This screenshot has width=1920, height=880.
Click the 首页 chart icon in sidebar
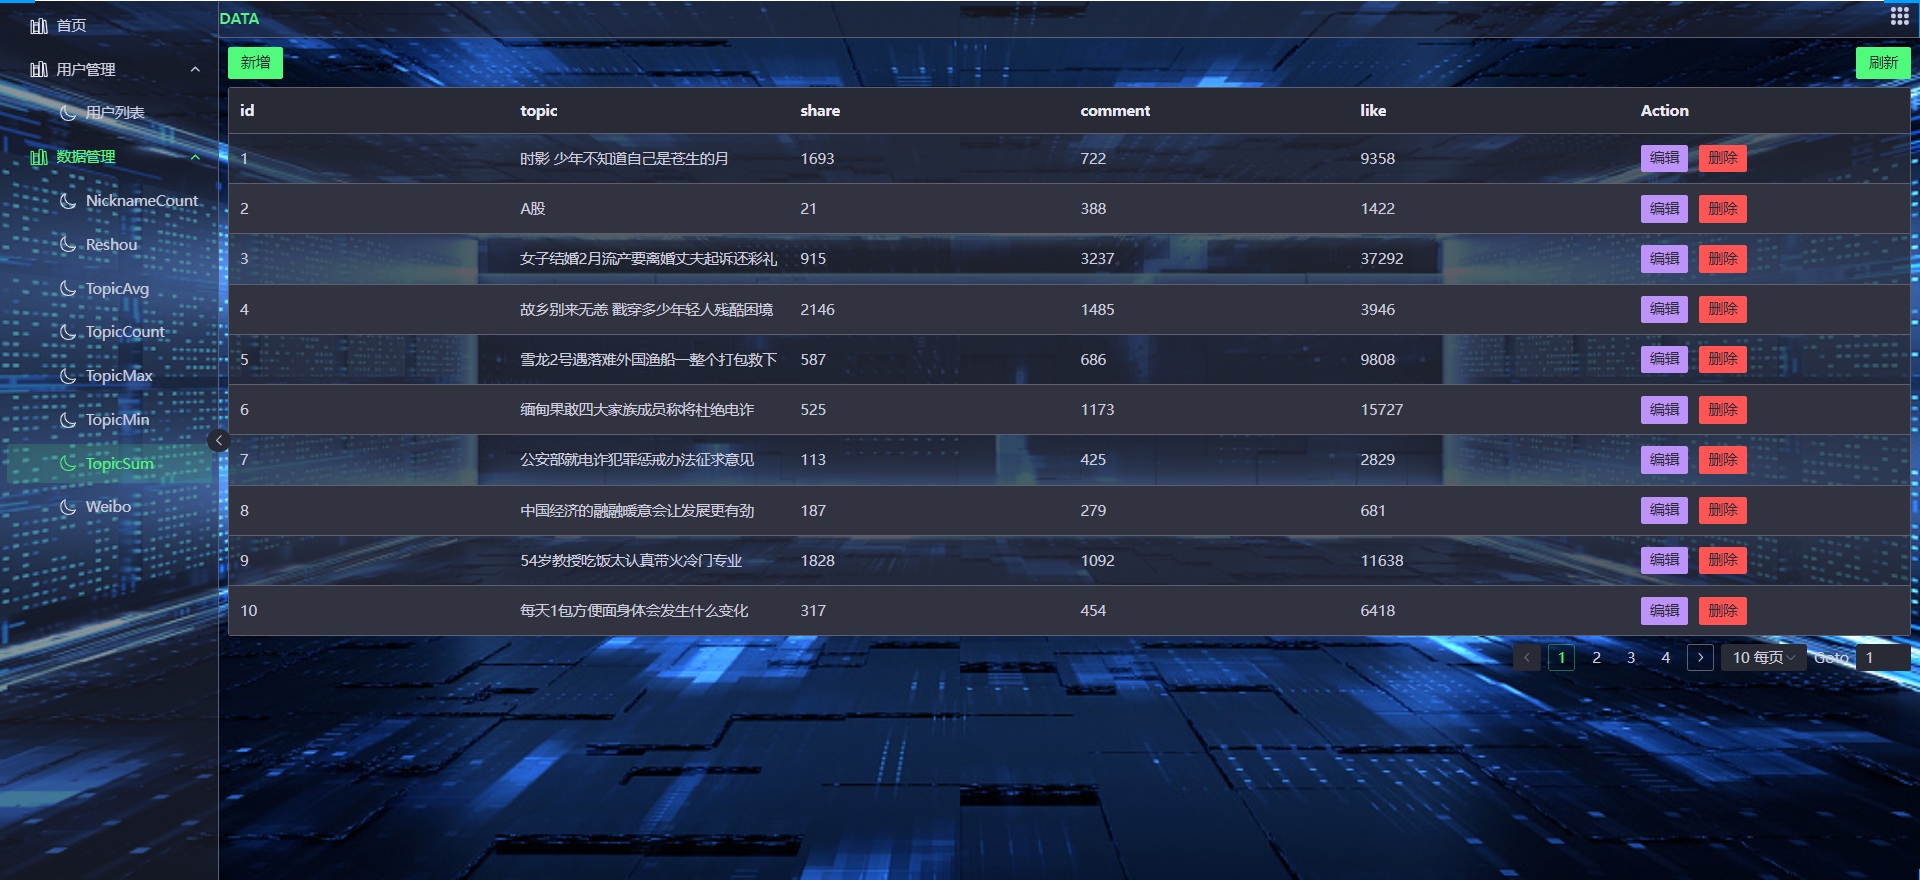click(x=39, y=26)
